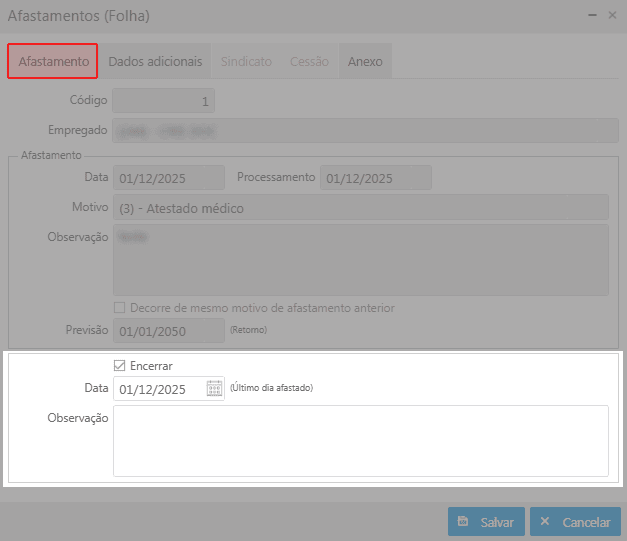Close the Afastamentos (Folha) dialog
The height and width of the screenshot is (541, 627).
pos(612,15)
